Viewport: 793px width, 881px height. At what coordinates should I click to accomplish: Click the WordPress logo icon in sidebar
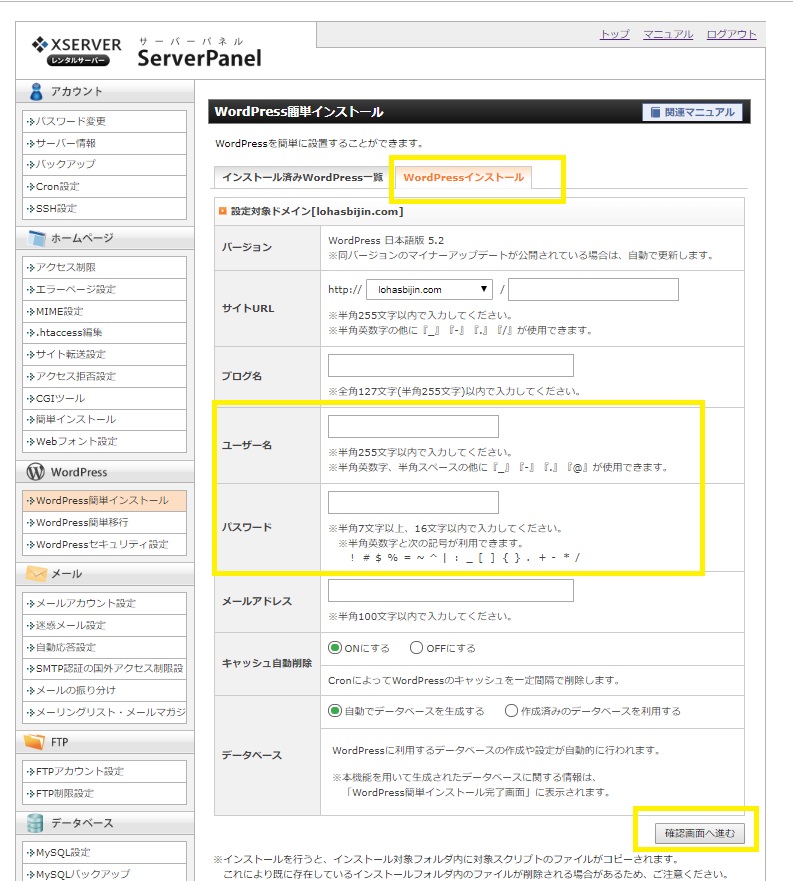[x=35, y=472]
